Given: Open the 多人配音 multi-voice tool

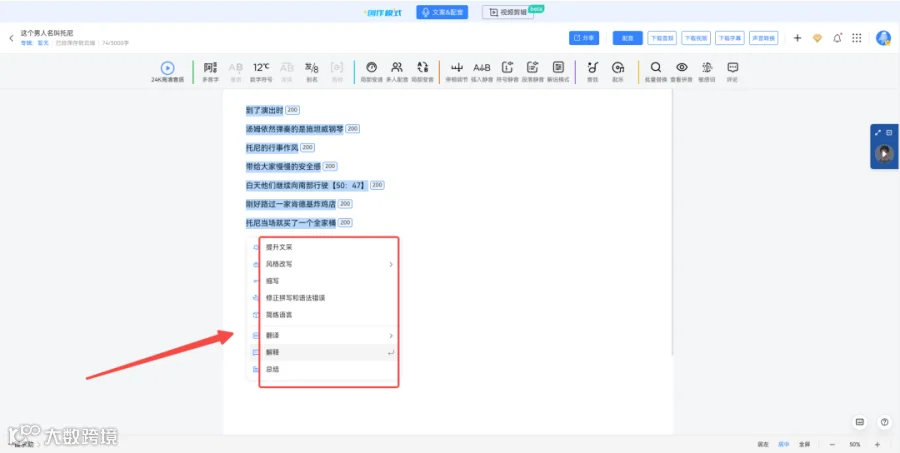Looking at the screenshot, I should click(397, 68).
